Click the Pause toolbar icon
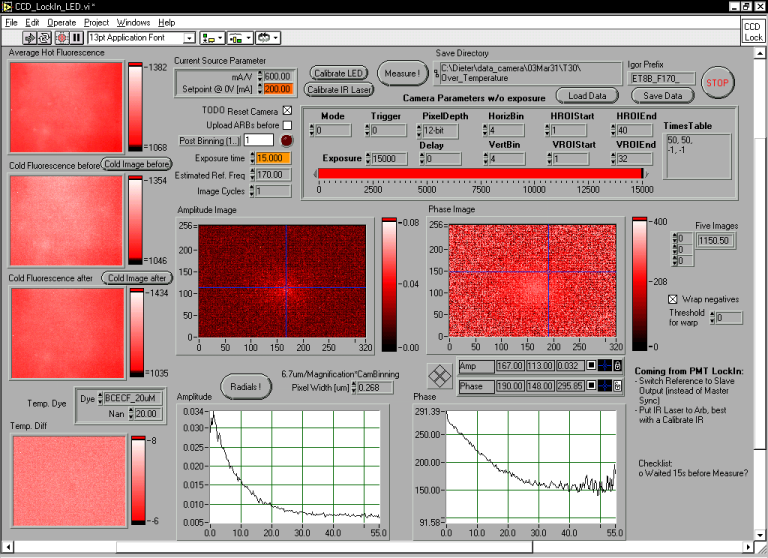The height and width of the screenshot is (558, 768). pyautogui.click(x=77, y=37)
